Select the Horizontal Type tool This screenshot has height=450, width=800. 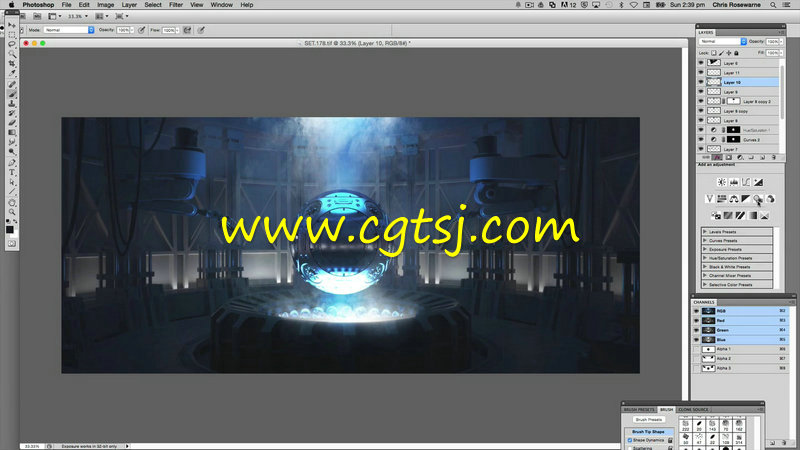[x=12, y=173]
